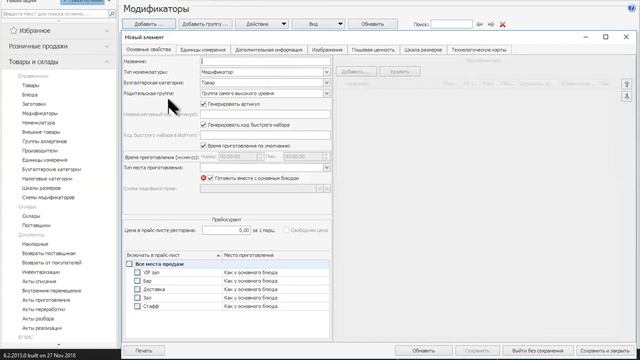This screenshot has height=360, width=640.
Task: Click the price field showing 0,00
Action: 227,230
